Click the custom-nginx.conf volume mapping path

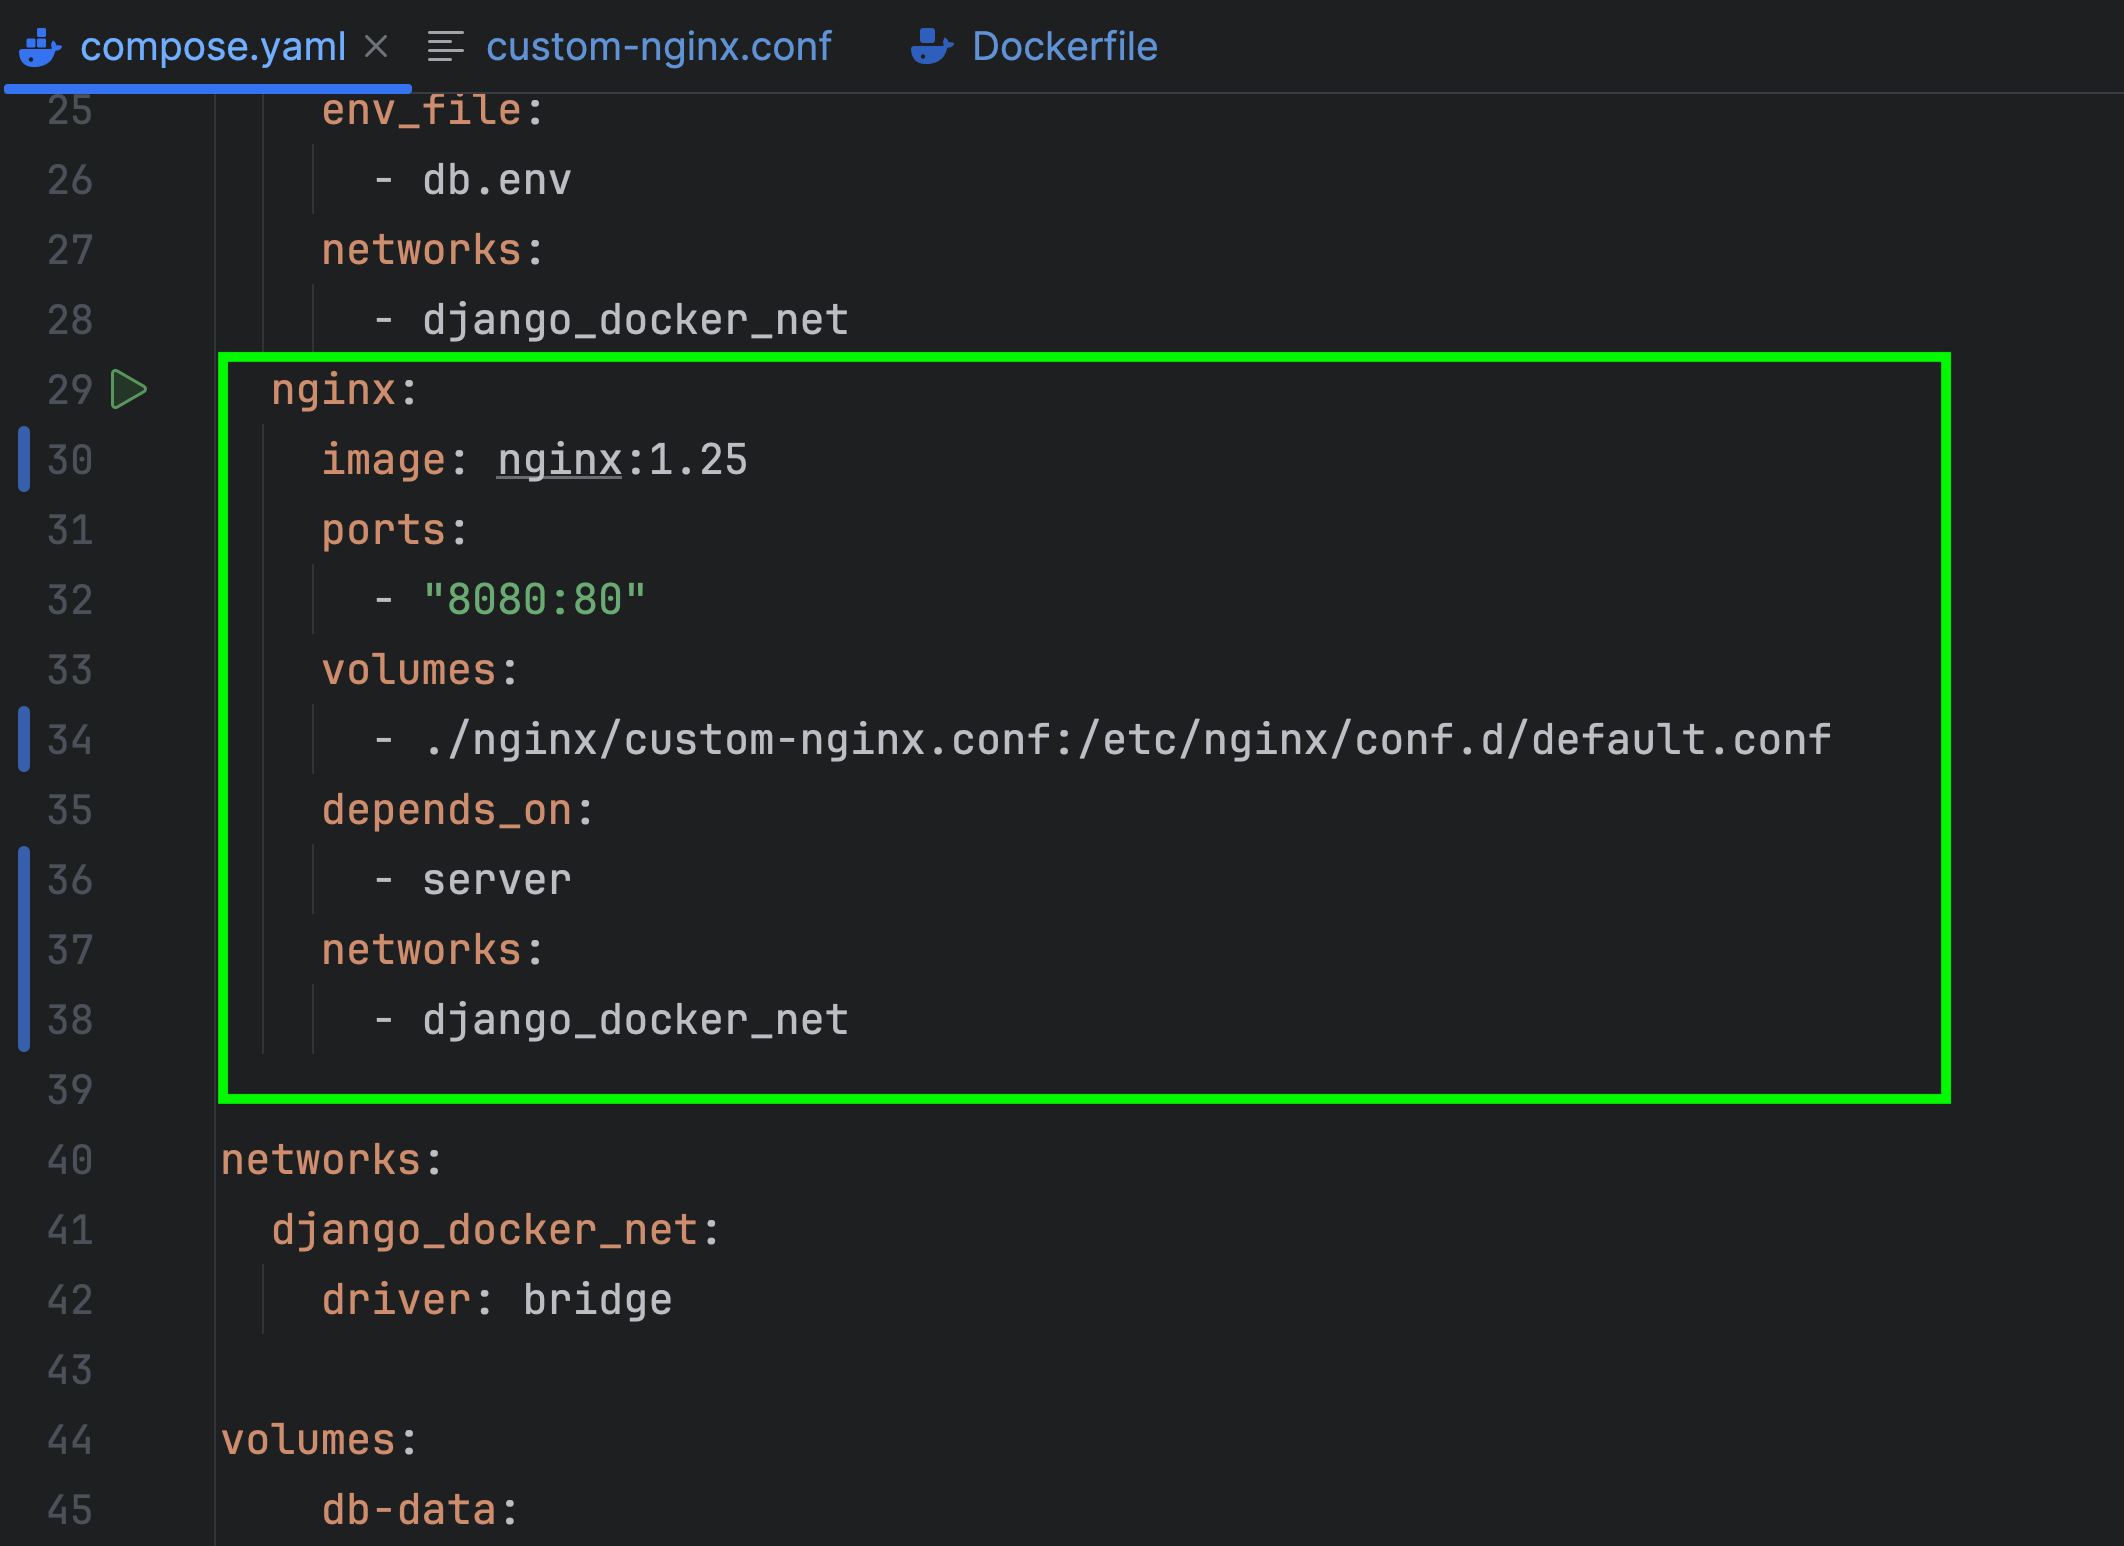pos(1126,740)
